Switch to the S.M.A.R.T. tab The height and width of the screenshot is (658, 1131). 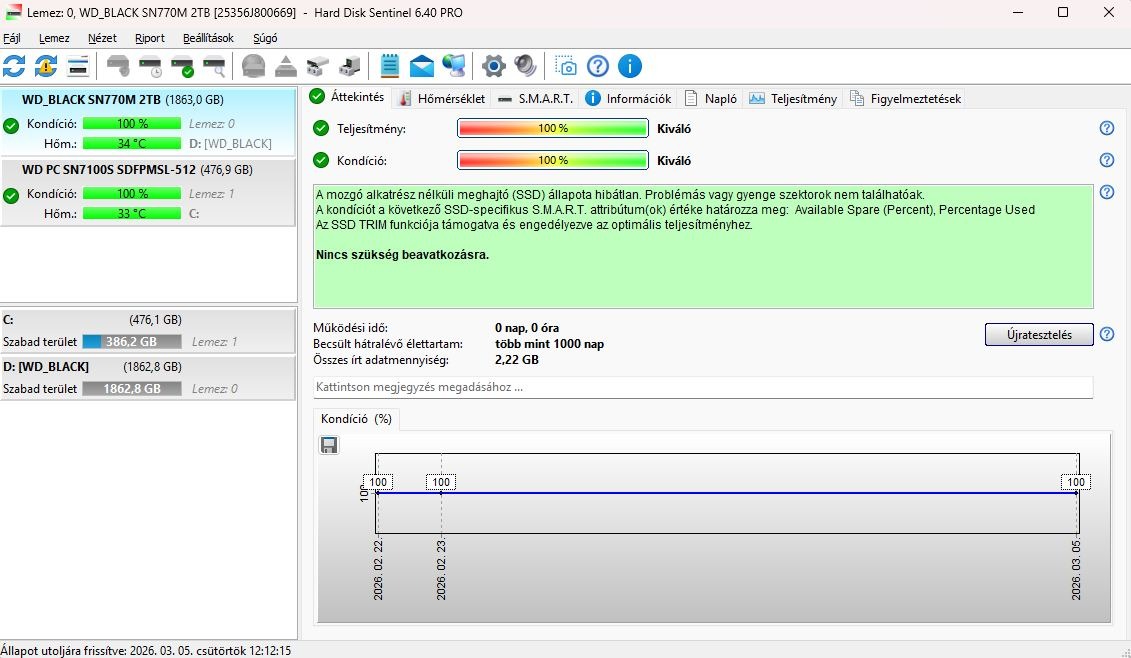[535, 99]
